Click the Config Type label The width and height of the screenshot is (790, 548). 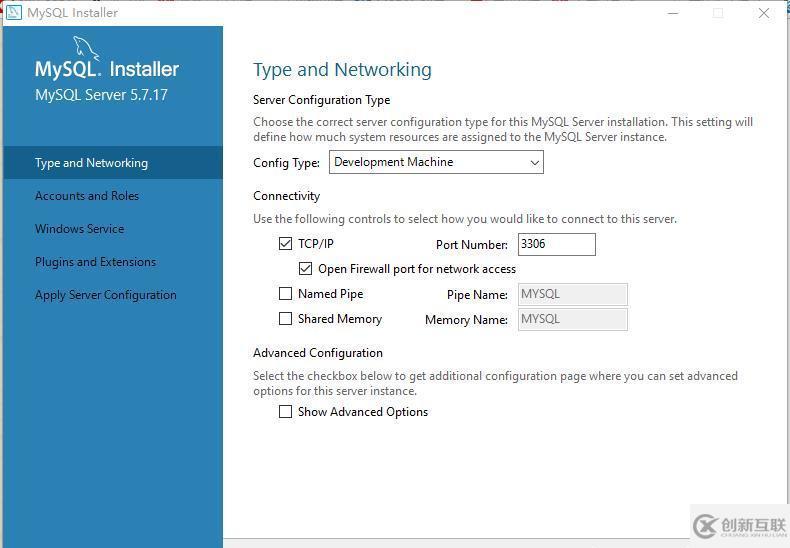pyautogui.click(x=286, y=163)
